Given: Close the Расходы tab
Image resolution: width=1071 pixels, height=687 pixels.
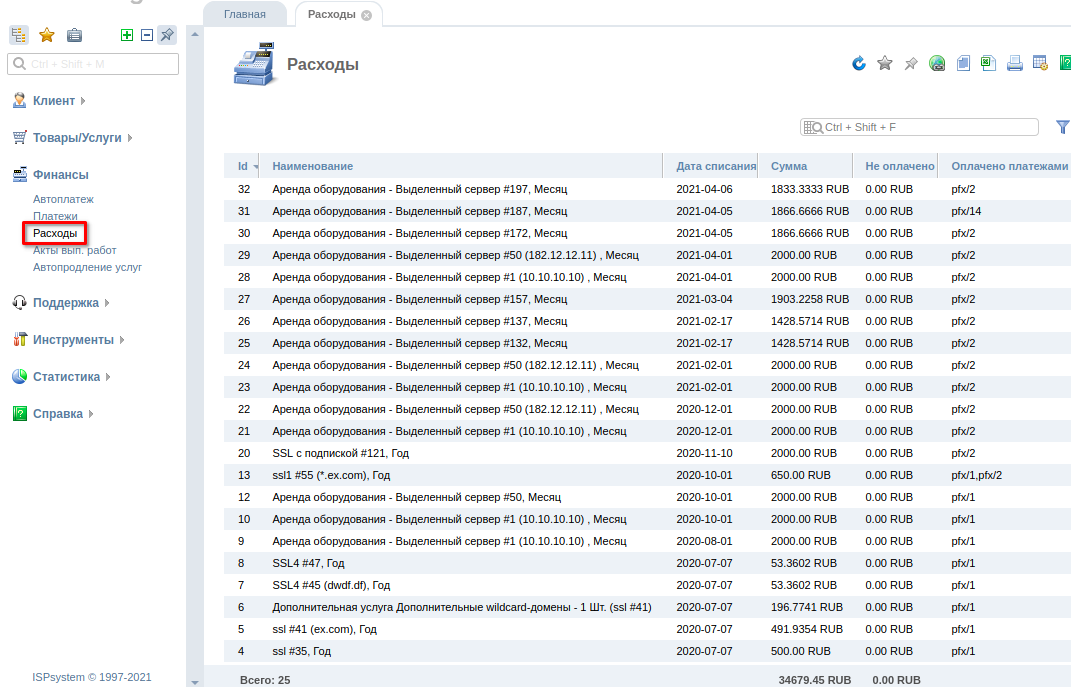Looking at the screenshot, I should [x=366, y=15].
